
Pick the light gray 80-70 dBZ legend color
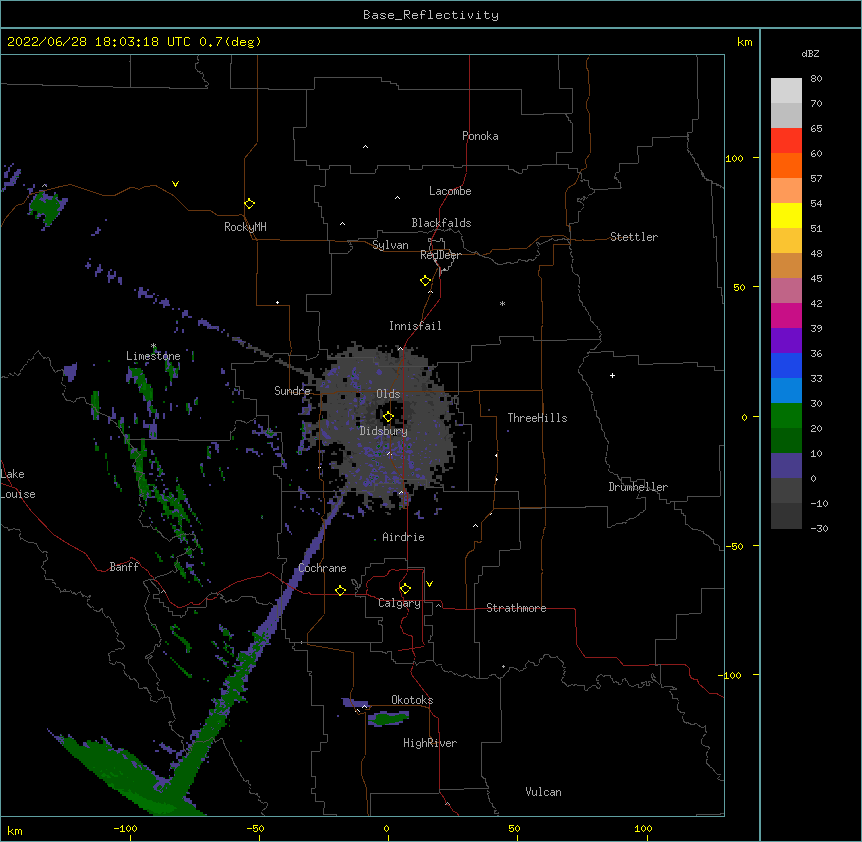(786, 91)
